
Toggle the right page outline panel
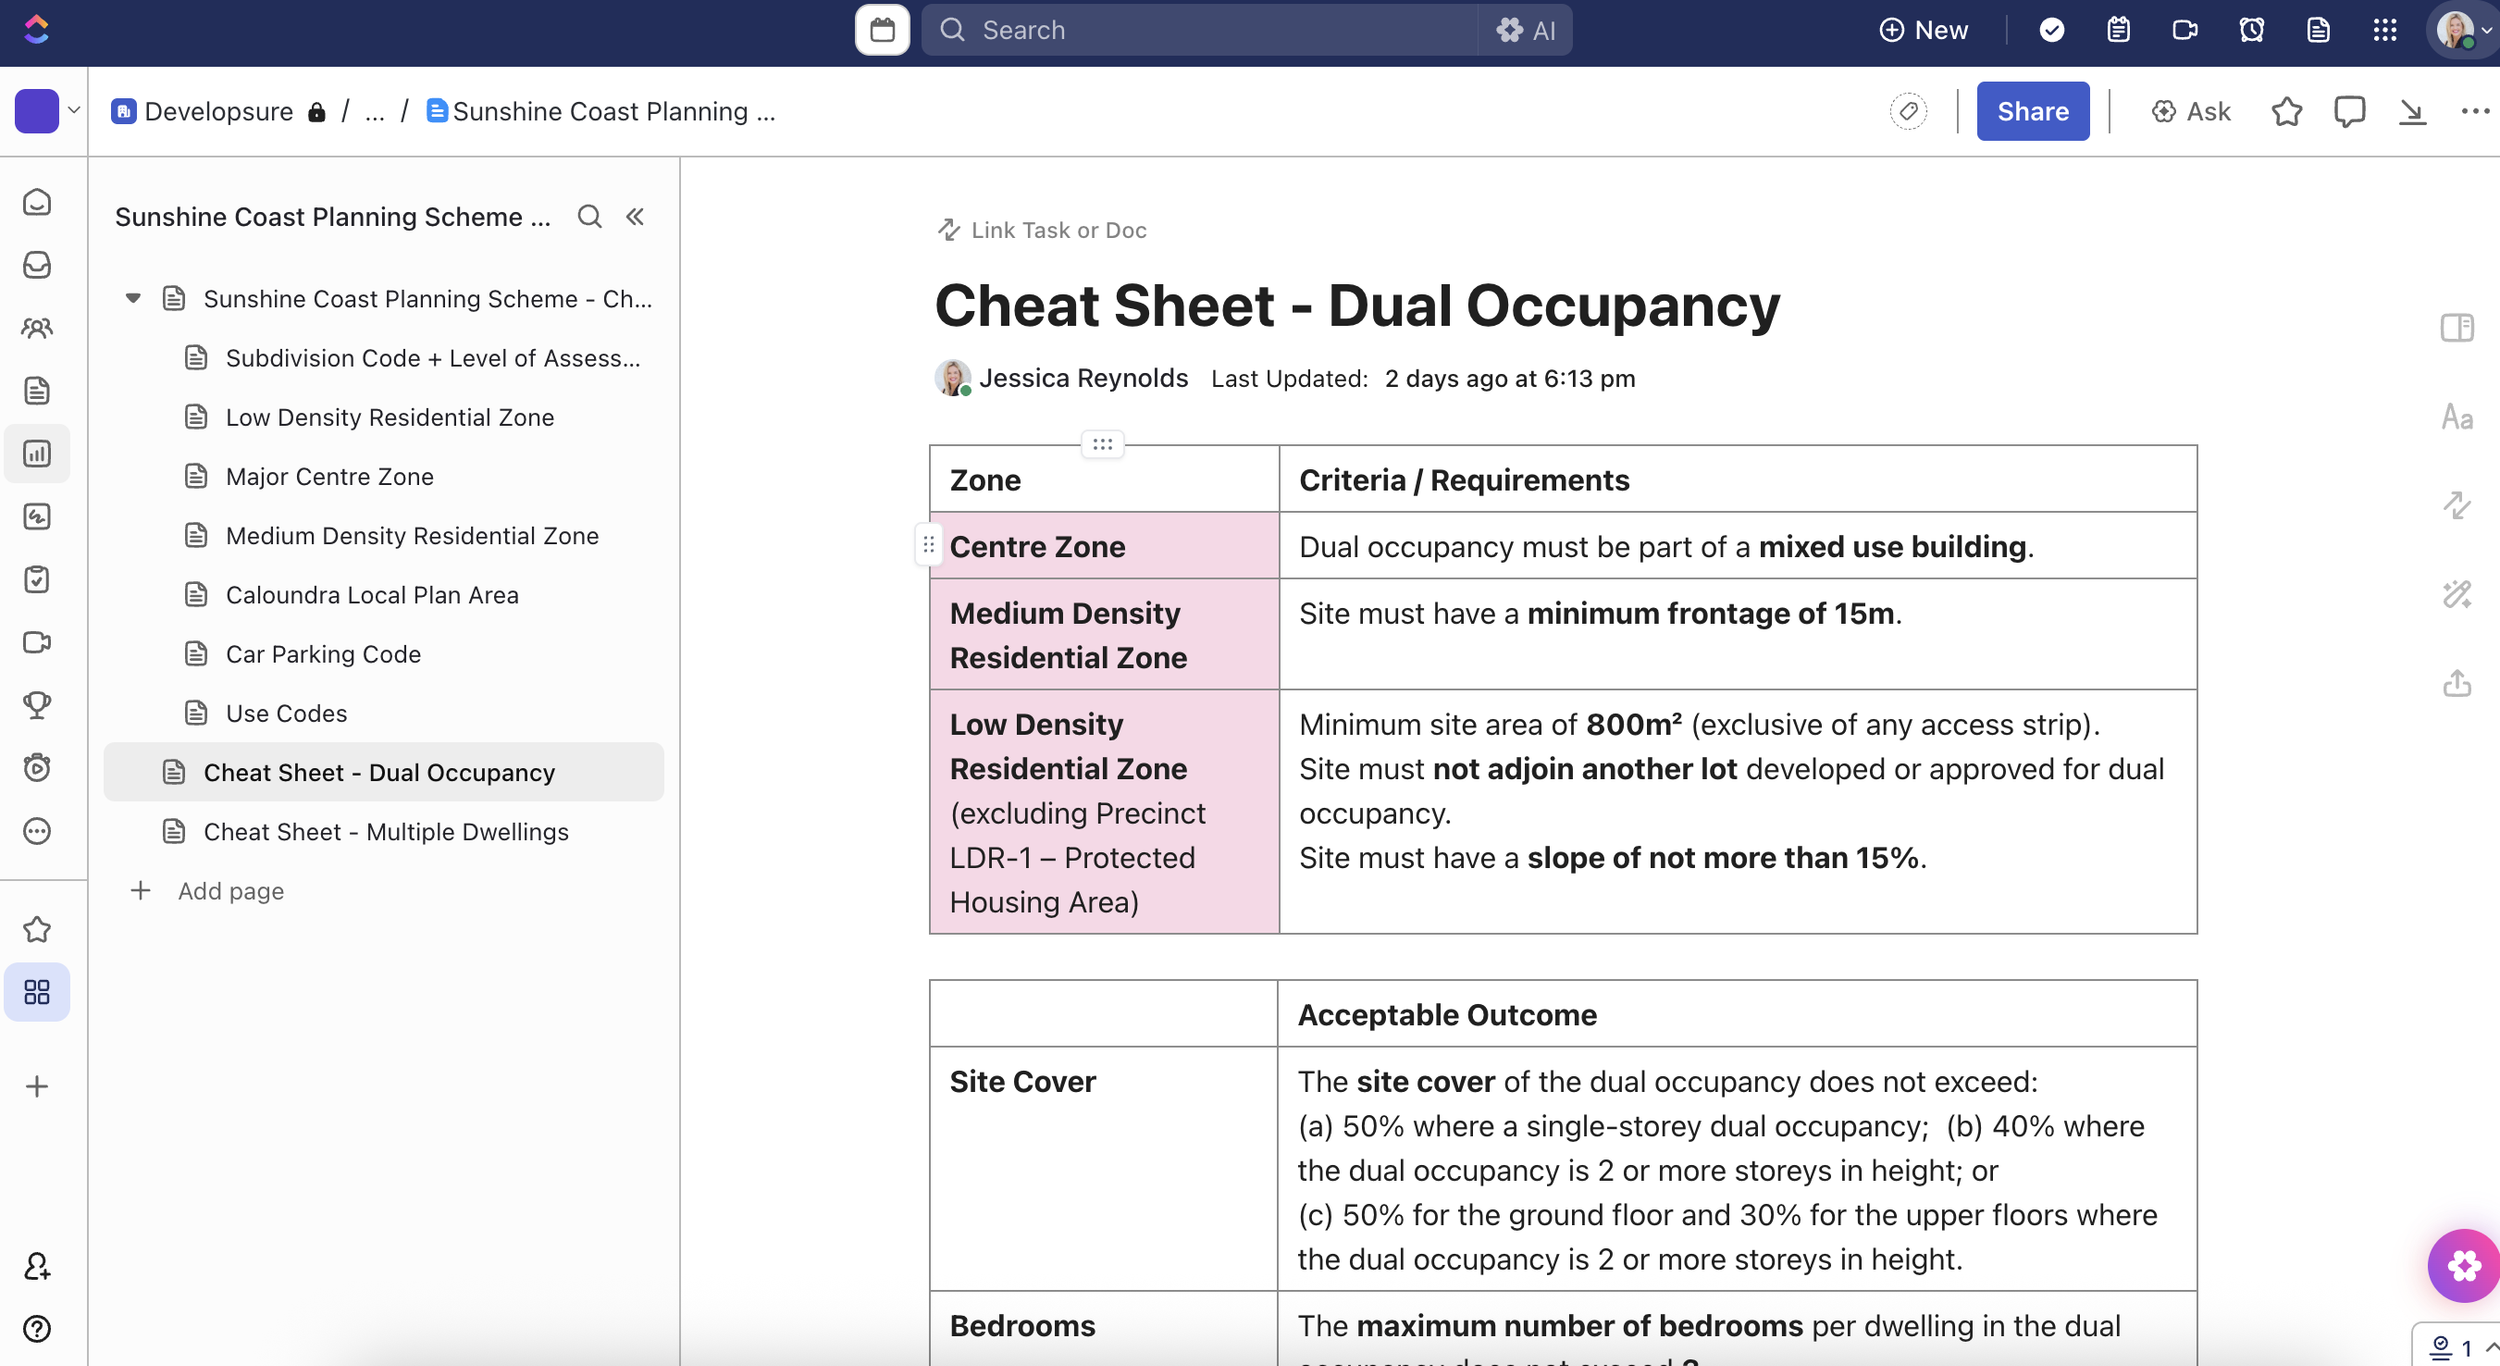click(2456, 328)
